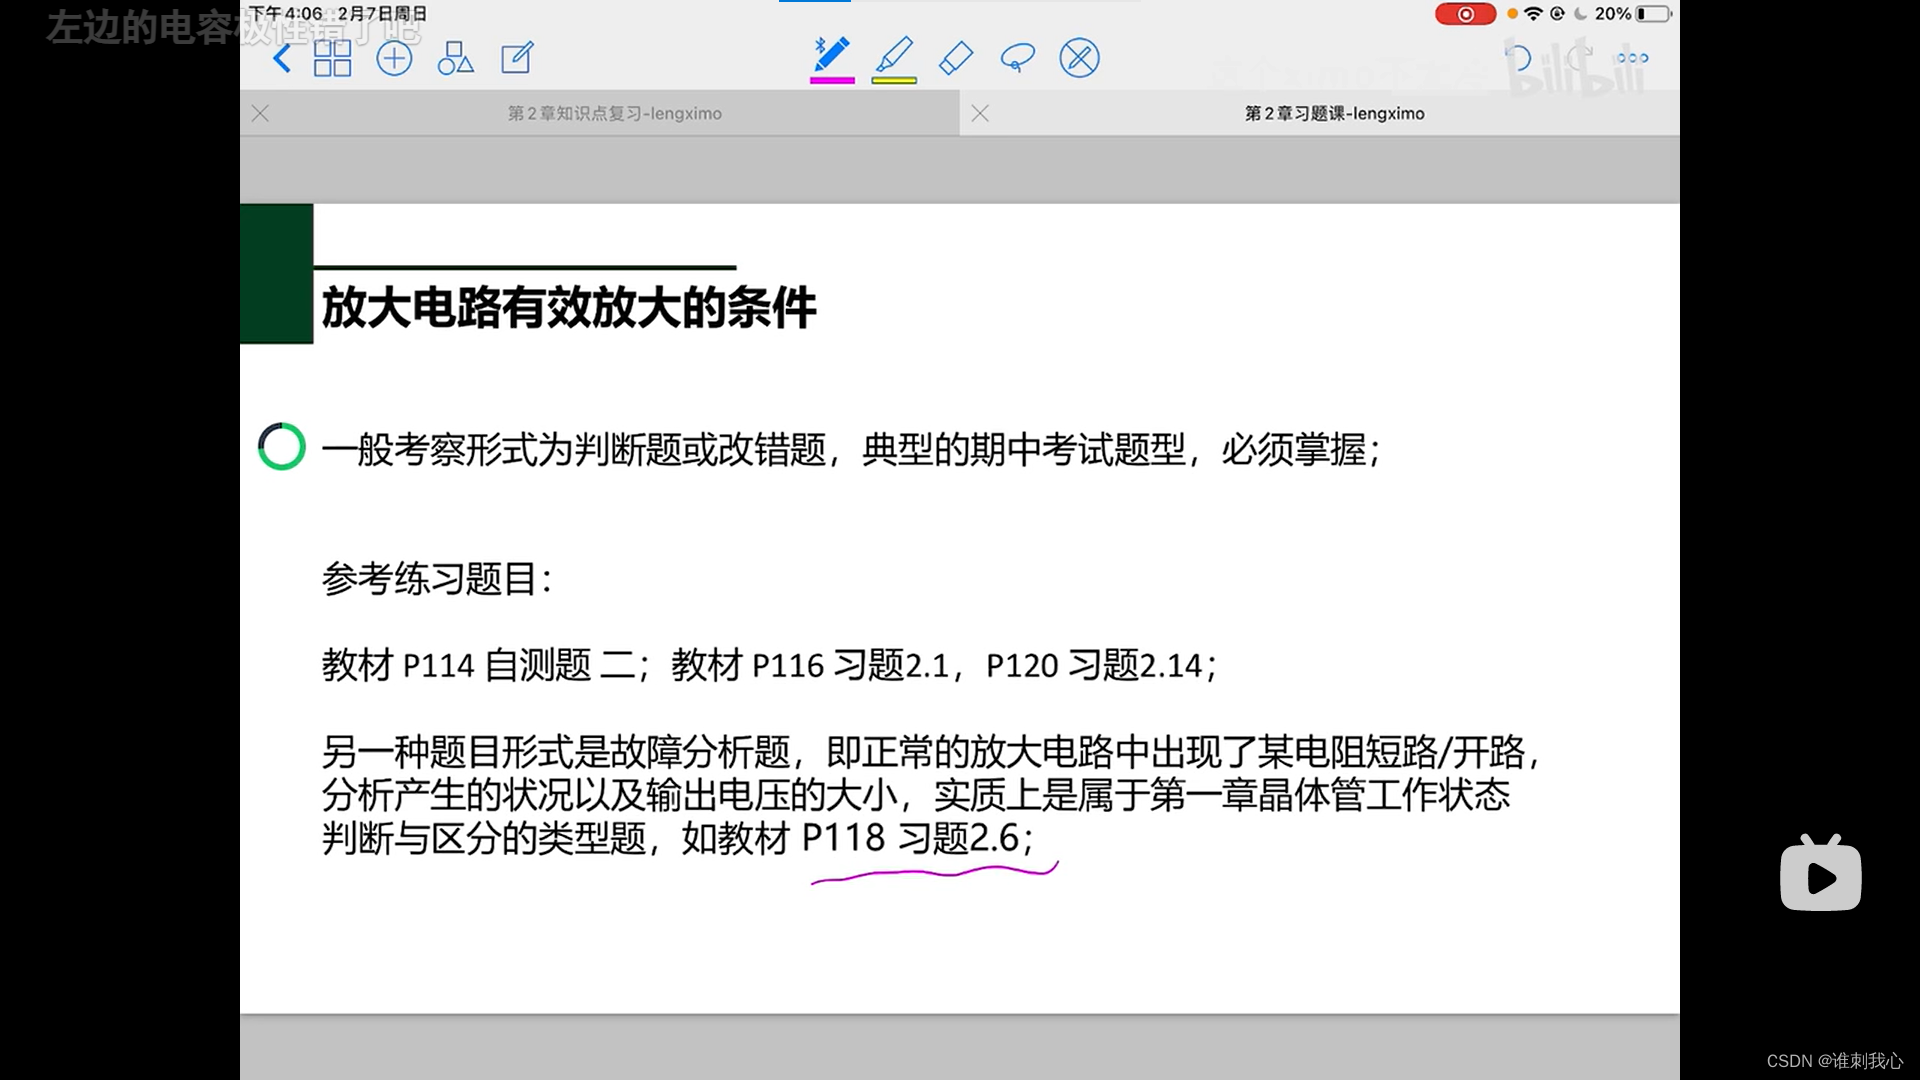This screenshot has width=1920, height=1080.
Task: Click the redo arrow
Action: [x=1578, y=58]
